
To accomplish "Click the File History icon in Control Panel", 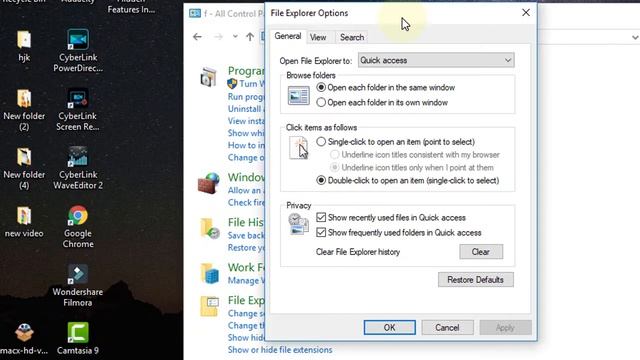I will click(210, 229).
